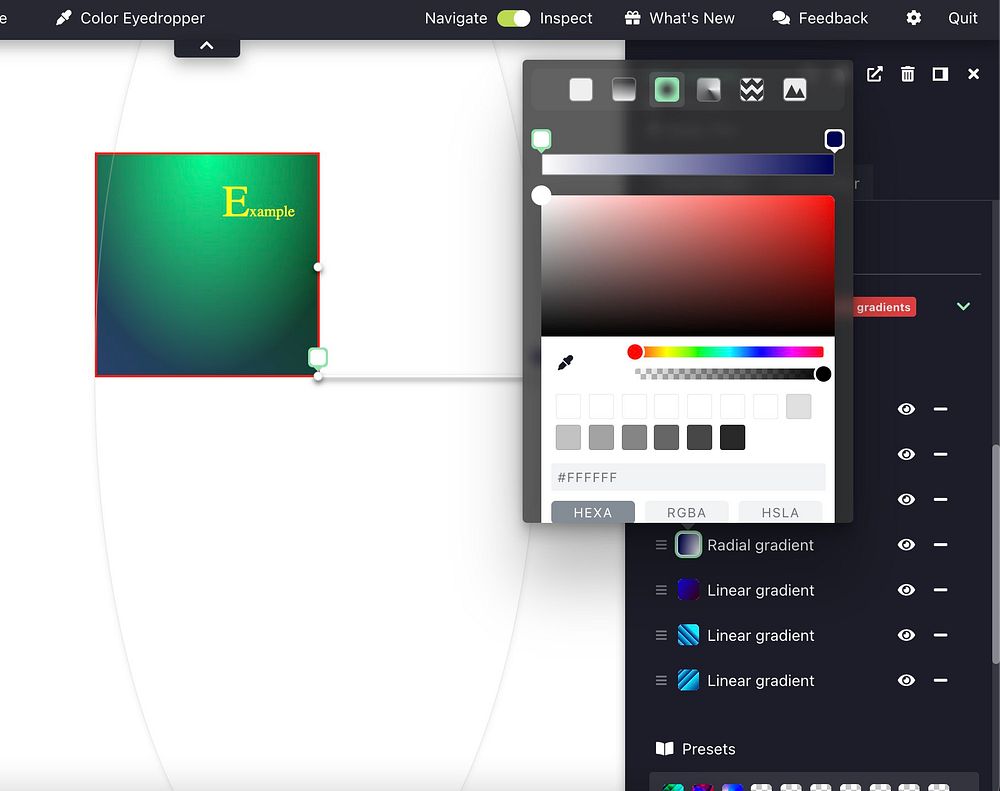The width and height of the screenshot is (1000, 791).
Task: Collapse the top bar with the up chevron tab
Action: coord(207,47)
